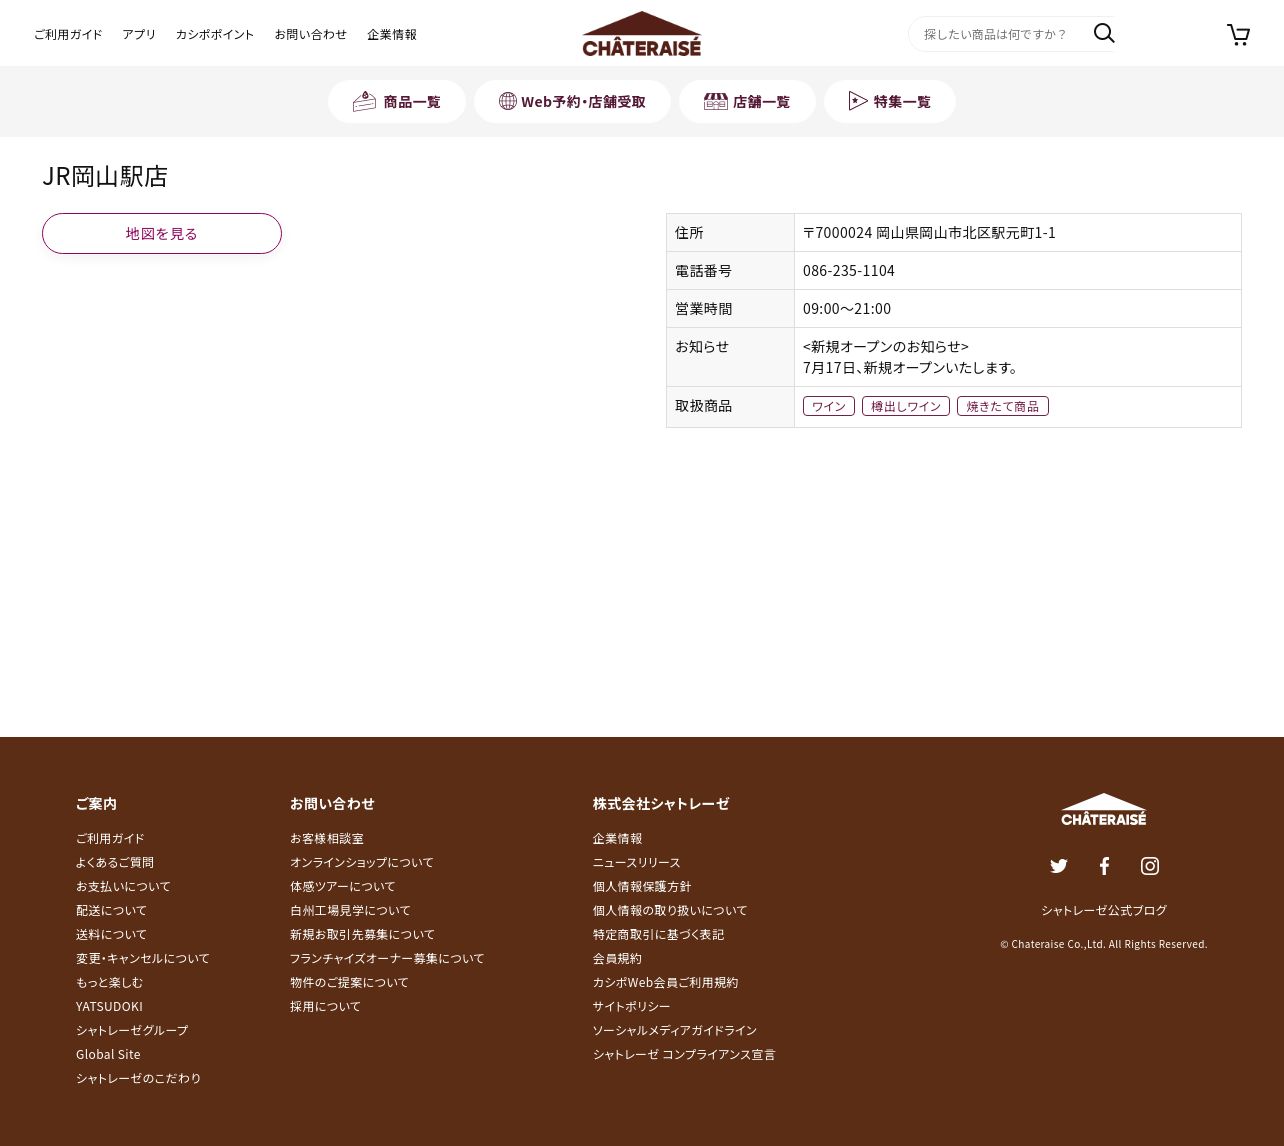Open シャトレーゼ公式ブログ link
This screenshot has width=1284, height=1146.
pyautogui.click(x=1104, y=910)
